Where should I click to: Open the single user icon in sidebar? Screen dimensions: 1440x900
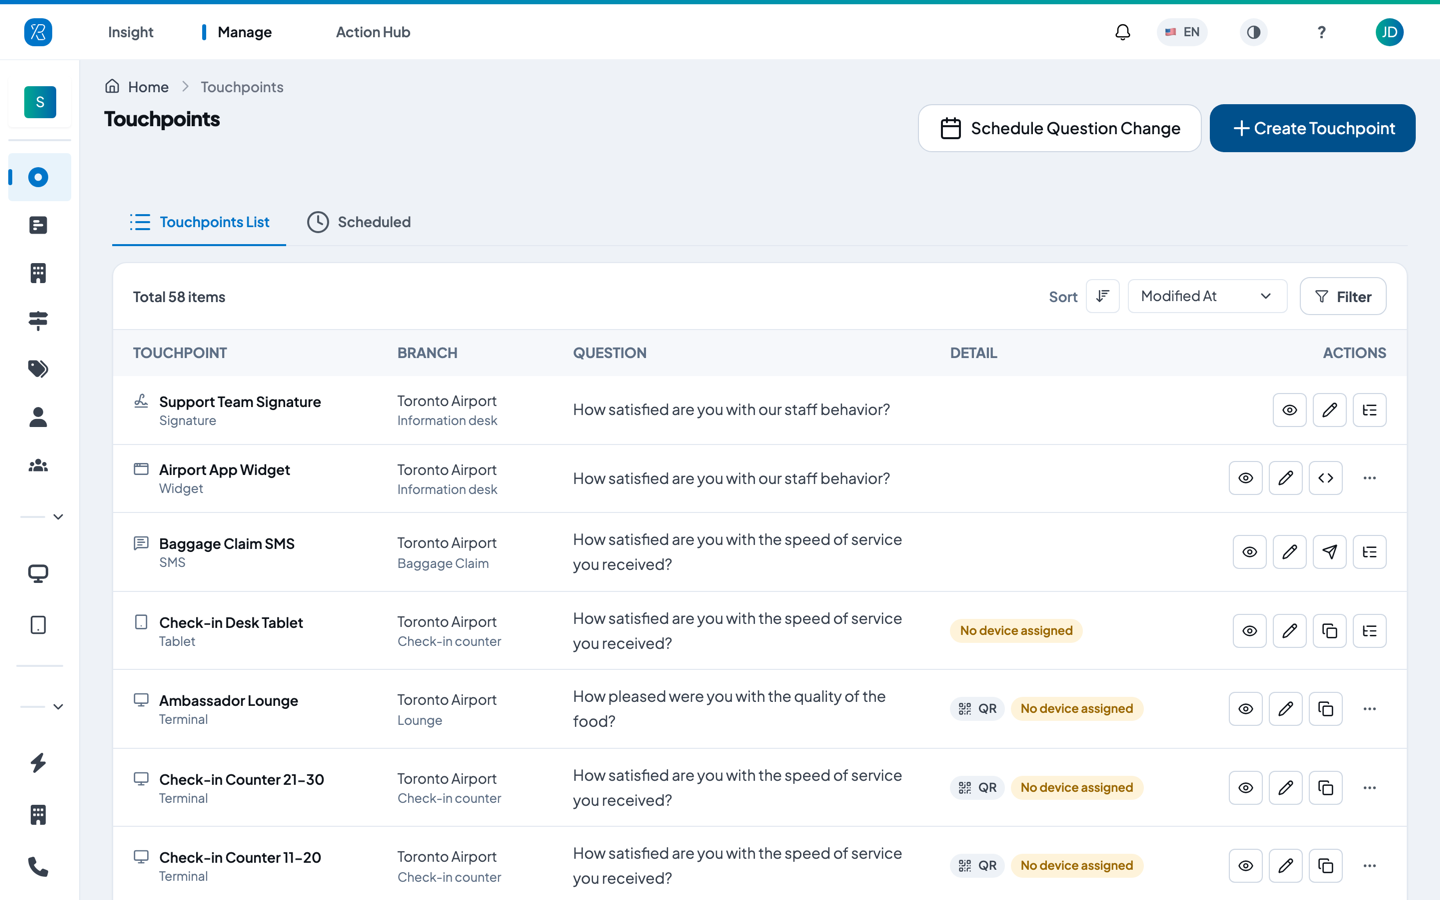pos(38,417)
